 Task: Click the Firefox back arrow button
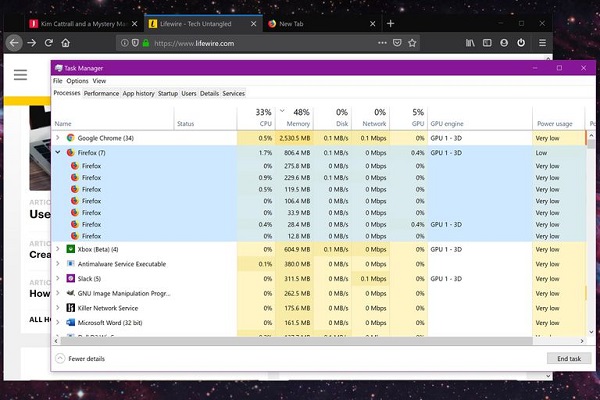14,43
